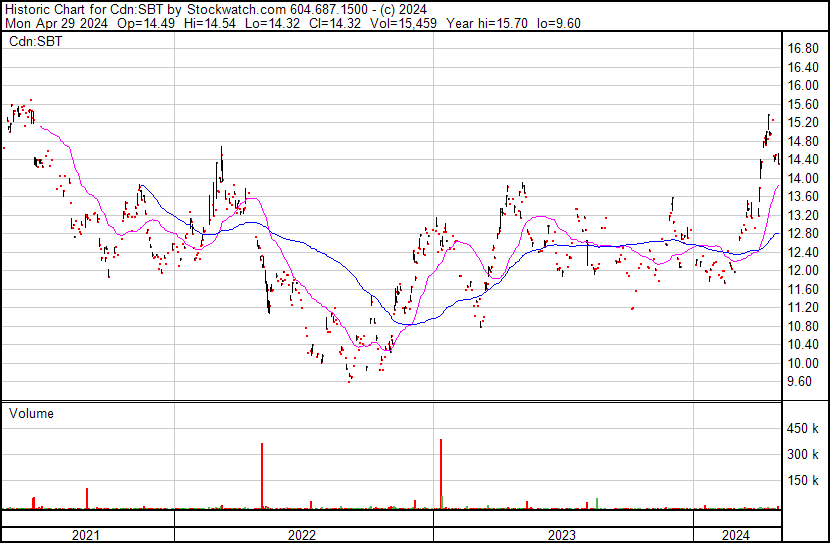
Task: Click the 150 k volume axis label
Action: [x=803, y=480]
